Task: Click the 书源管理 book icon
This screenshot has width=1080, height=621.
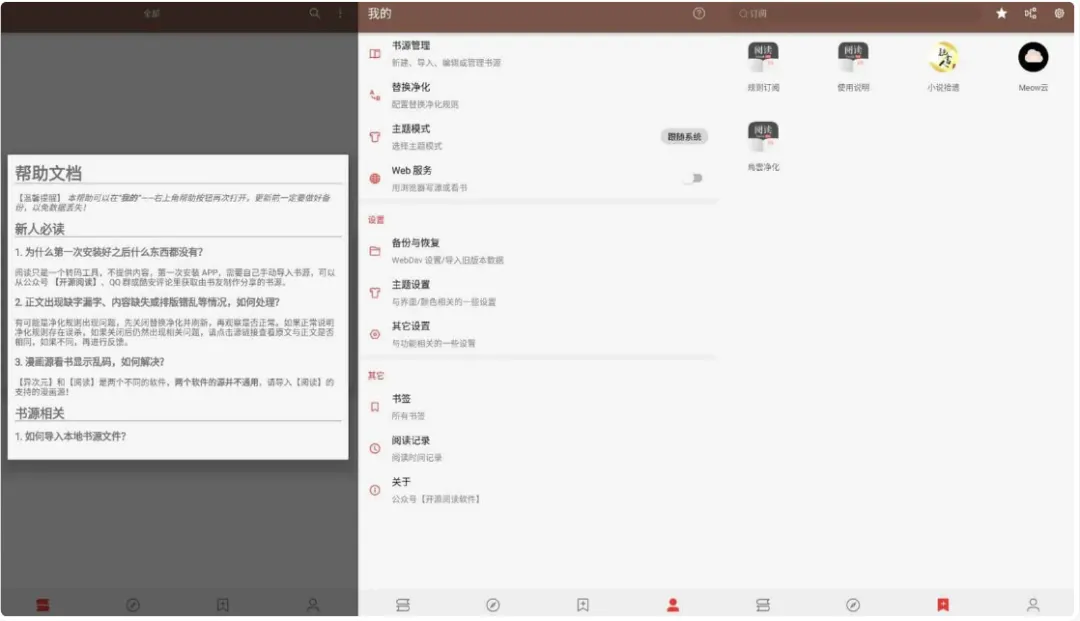Action: [x=375, y=53]
